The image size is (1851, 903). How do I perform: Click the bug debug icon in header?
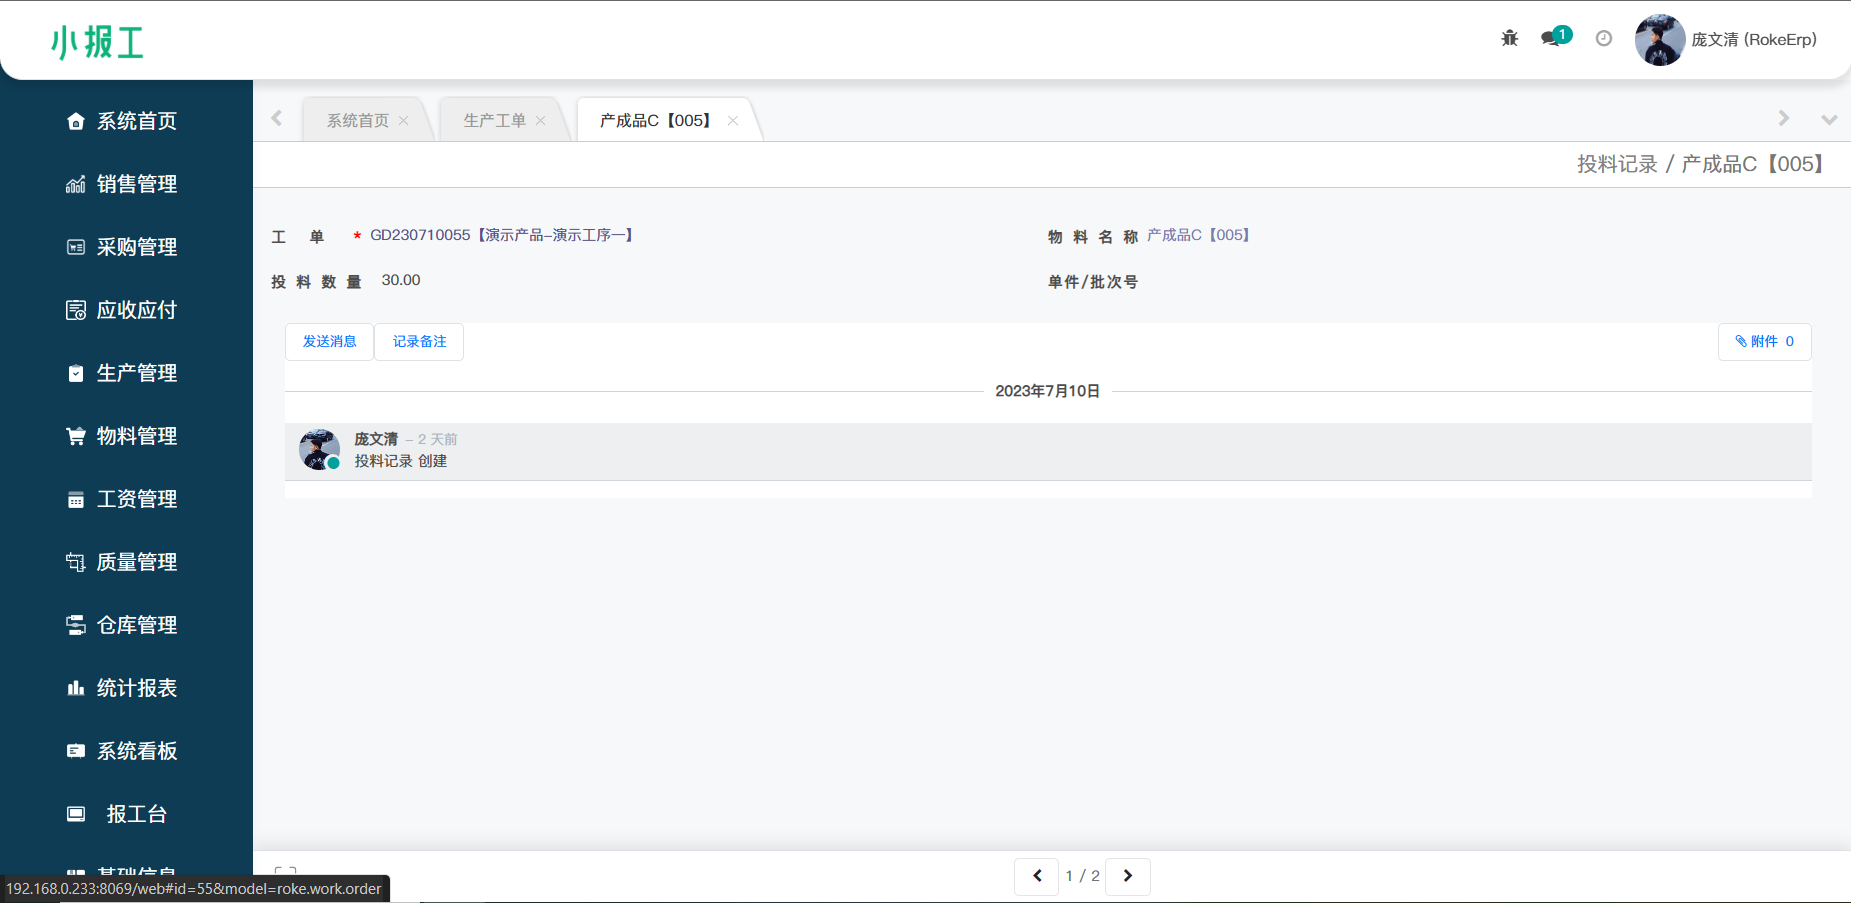1509,39
